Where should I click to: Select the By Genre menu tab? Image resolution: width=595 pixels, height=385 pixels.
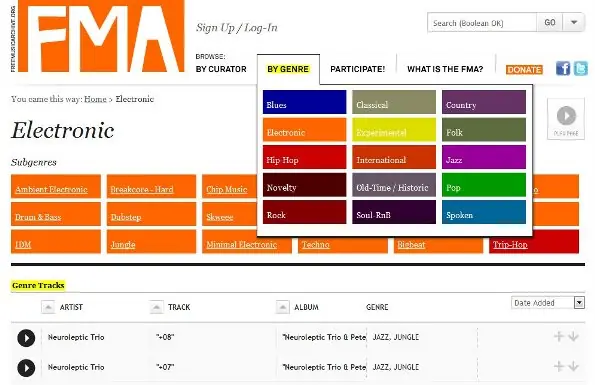coord(288,69)
